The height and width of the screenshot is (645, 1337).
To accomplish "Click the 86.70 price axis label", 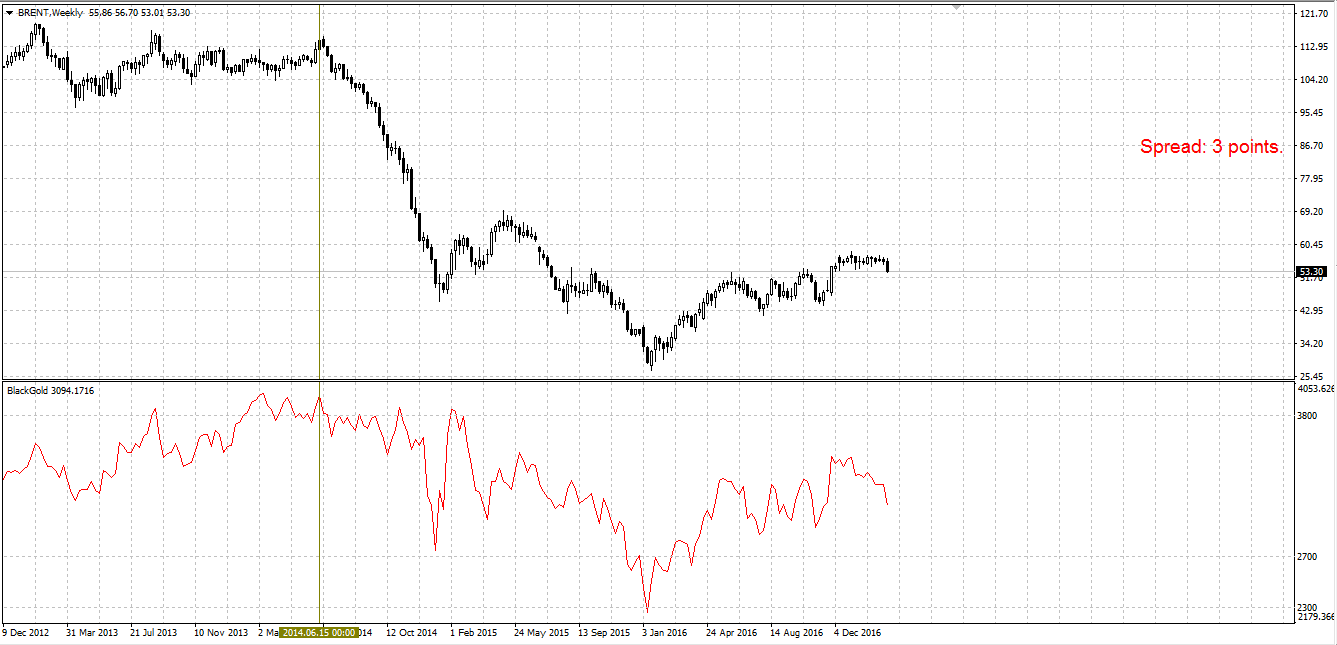I will 1311,146.
